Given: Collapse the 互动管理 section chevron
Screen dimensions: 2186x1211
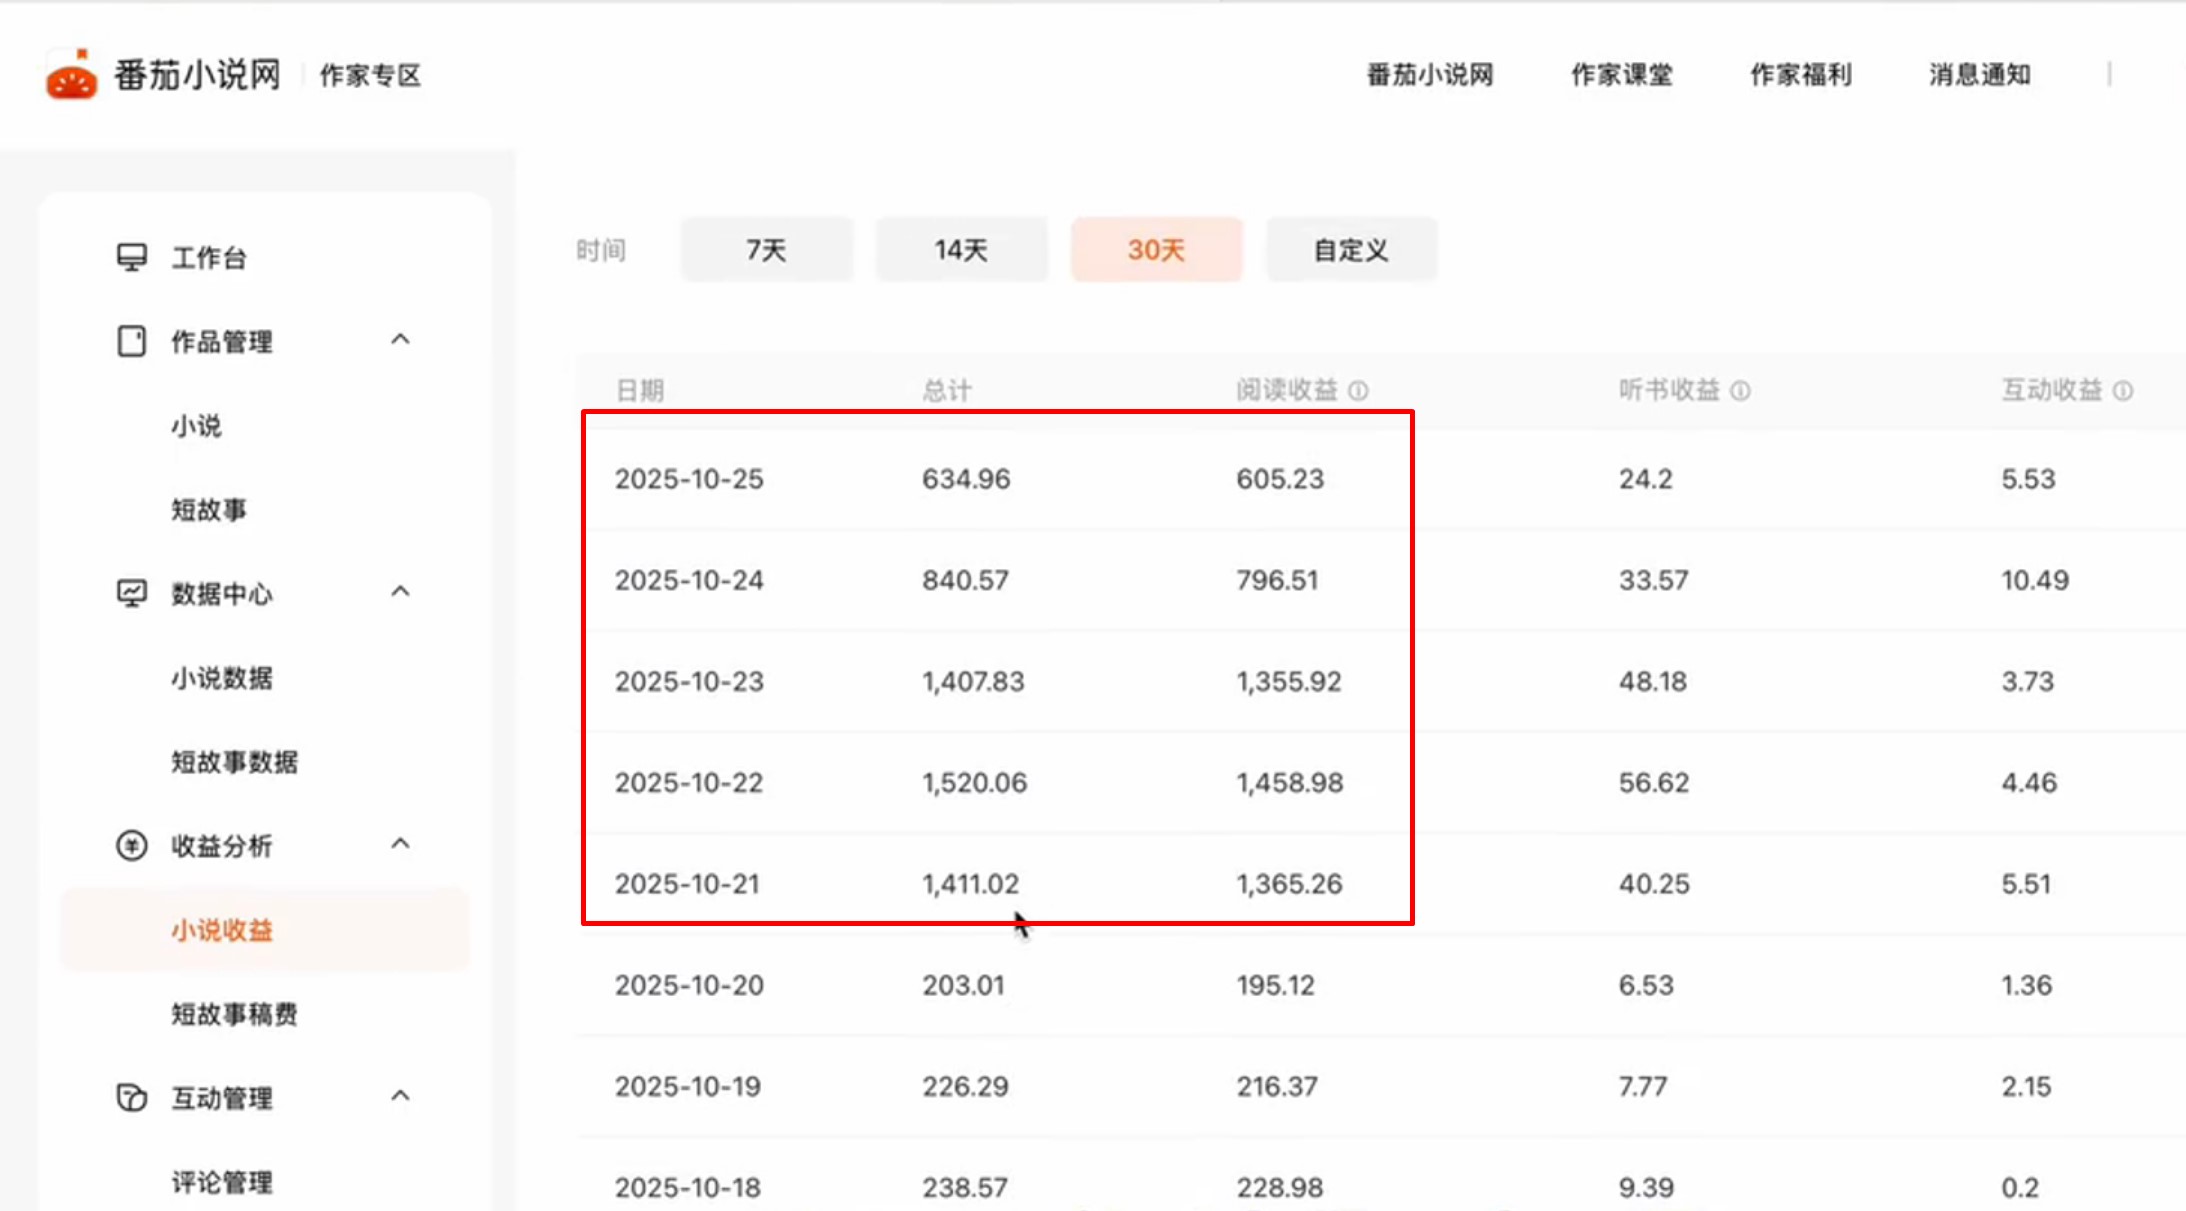Looking at the screenshot, I should 402,1096.
